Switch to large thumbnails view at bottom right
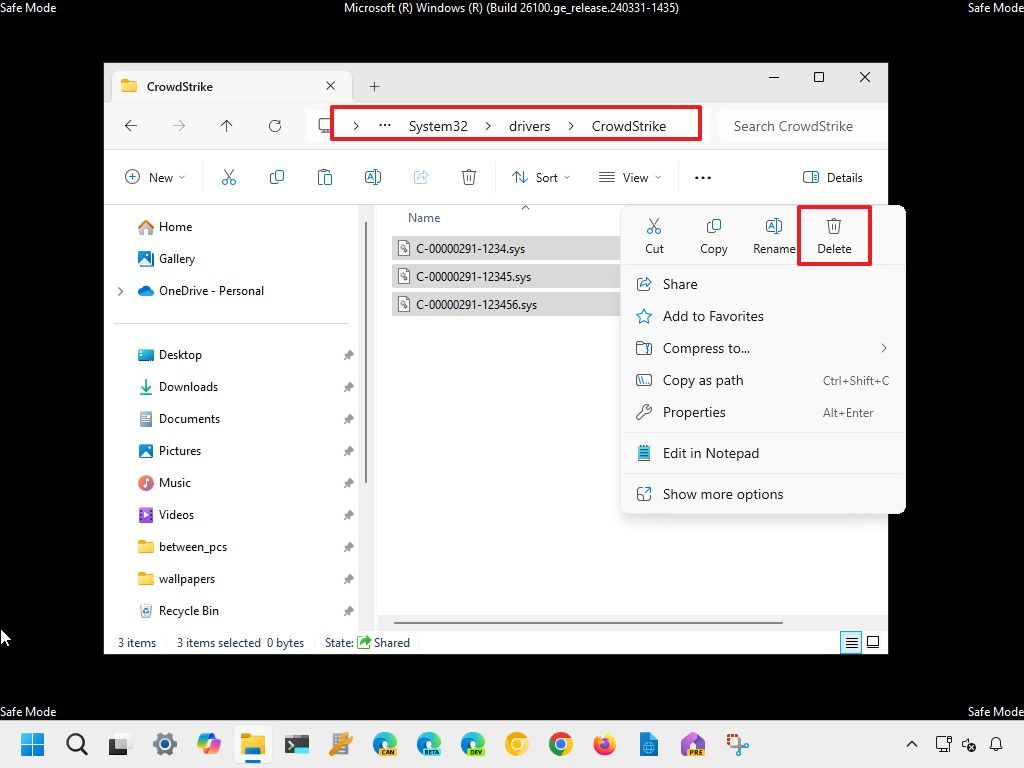 [872, 642]
